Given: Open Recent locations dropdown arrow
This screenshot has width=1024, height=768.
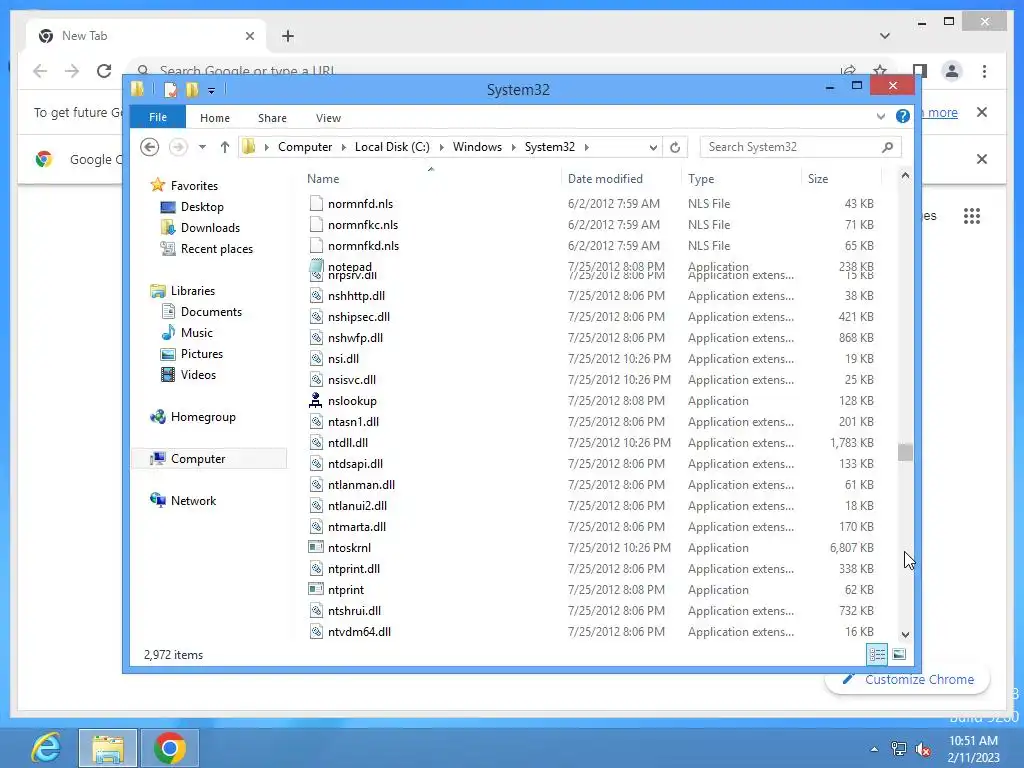Looking at the screenshot, I should point(202,147).
